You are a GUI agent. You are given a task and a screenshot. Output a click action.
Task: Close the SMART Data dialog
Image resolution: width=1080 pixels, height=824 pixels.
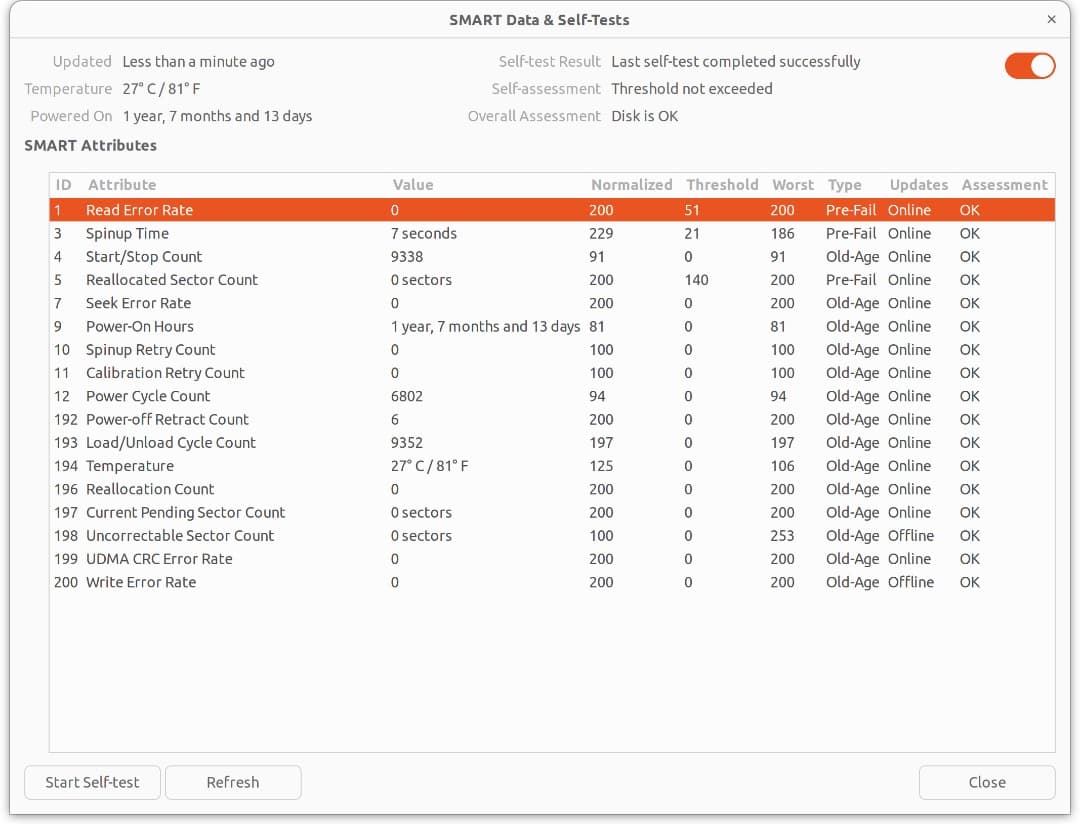coord(986,782)
